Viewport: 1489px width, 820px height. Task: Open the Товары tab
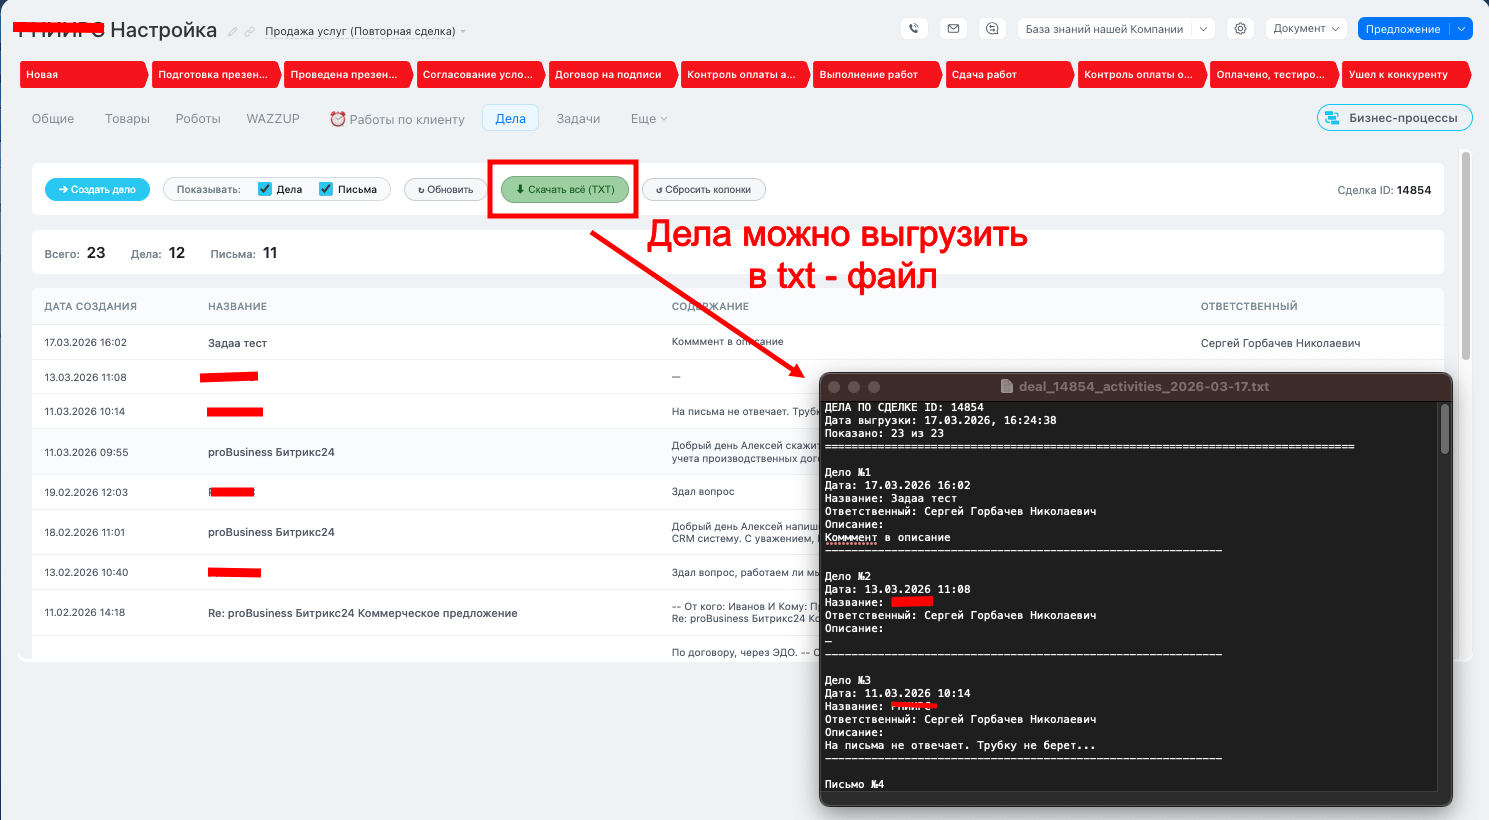click(127, 119)
